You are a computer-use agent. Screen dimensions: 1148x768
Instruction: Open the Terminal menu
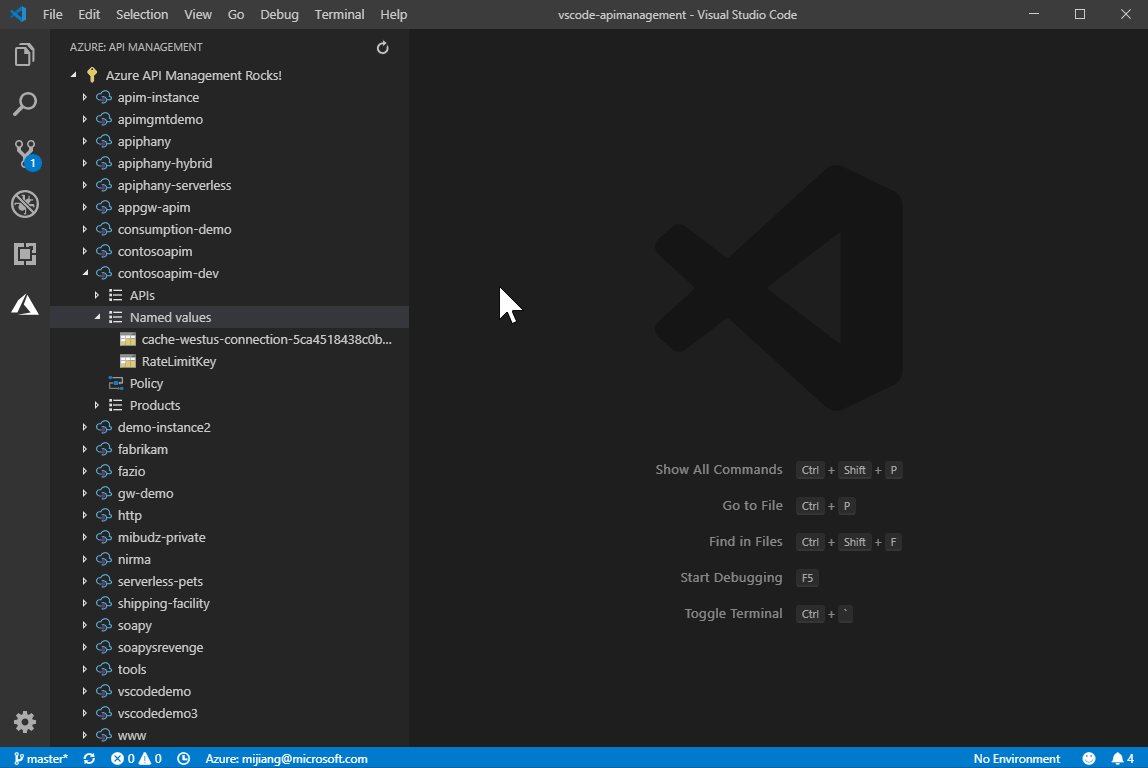(340, 14)
